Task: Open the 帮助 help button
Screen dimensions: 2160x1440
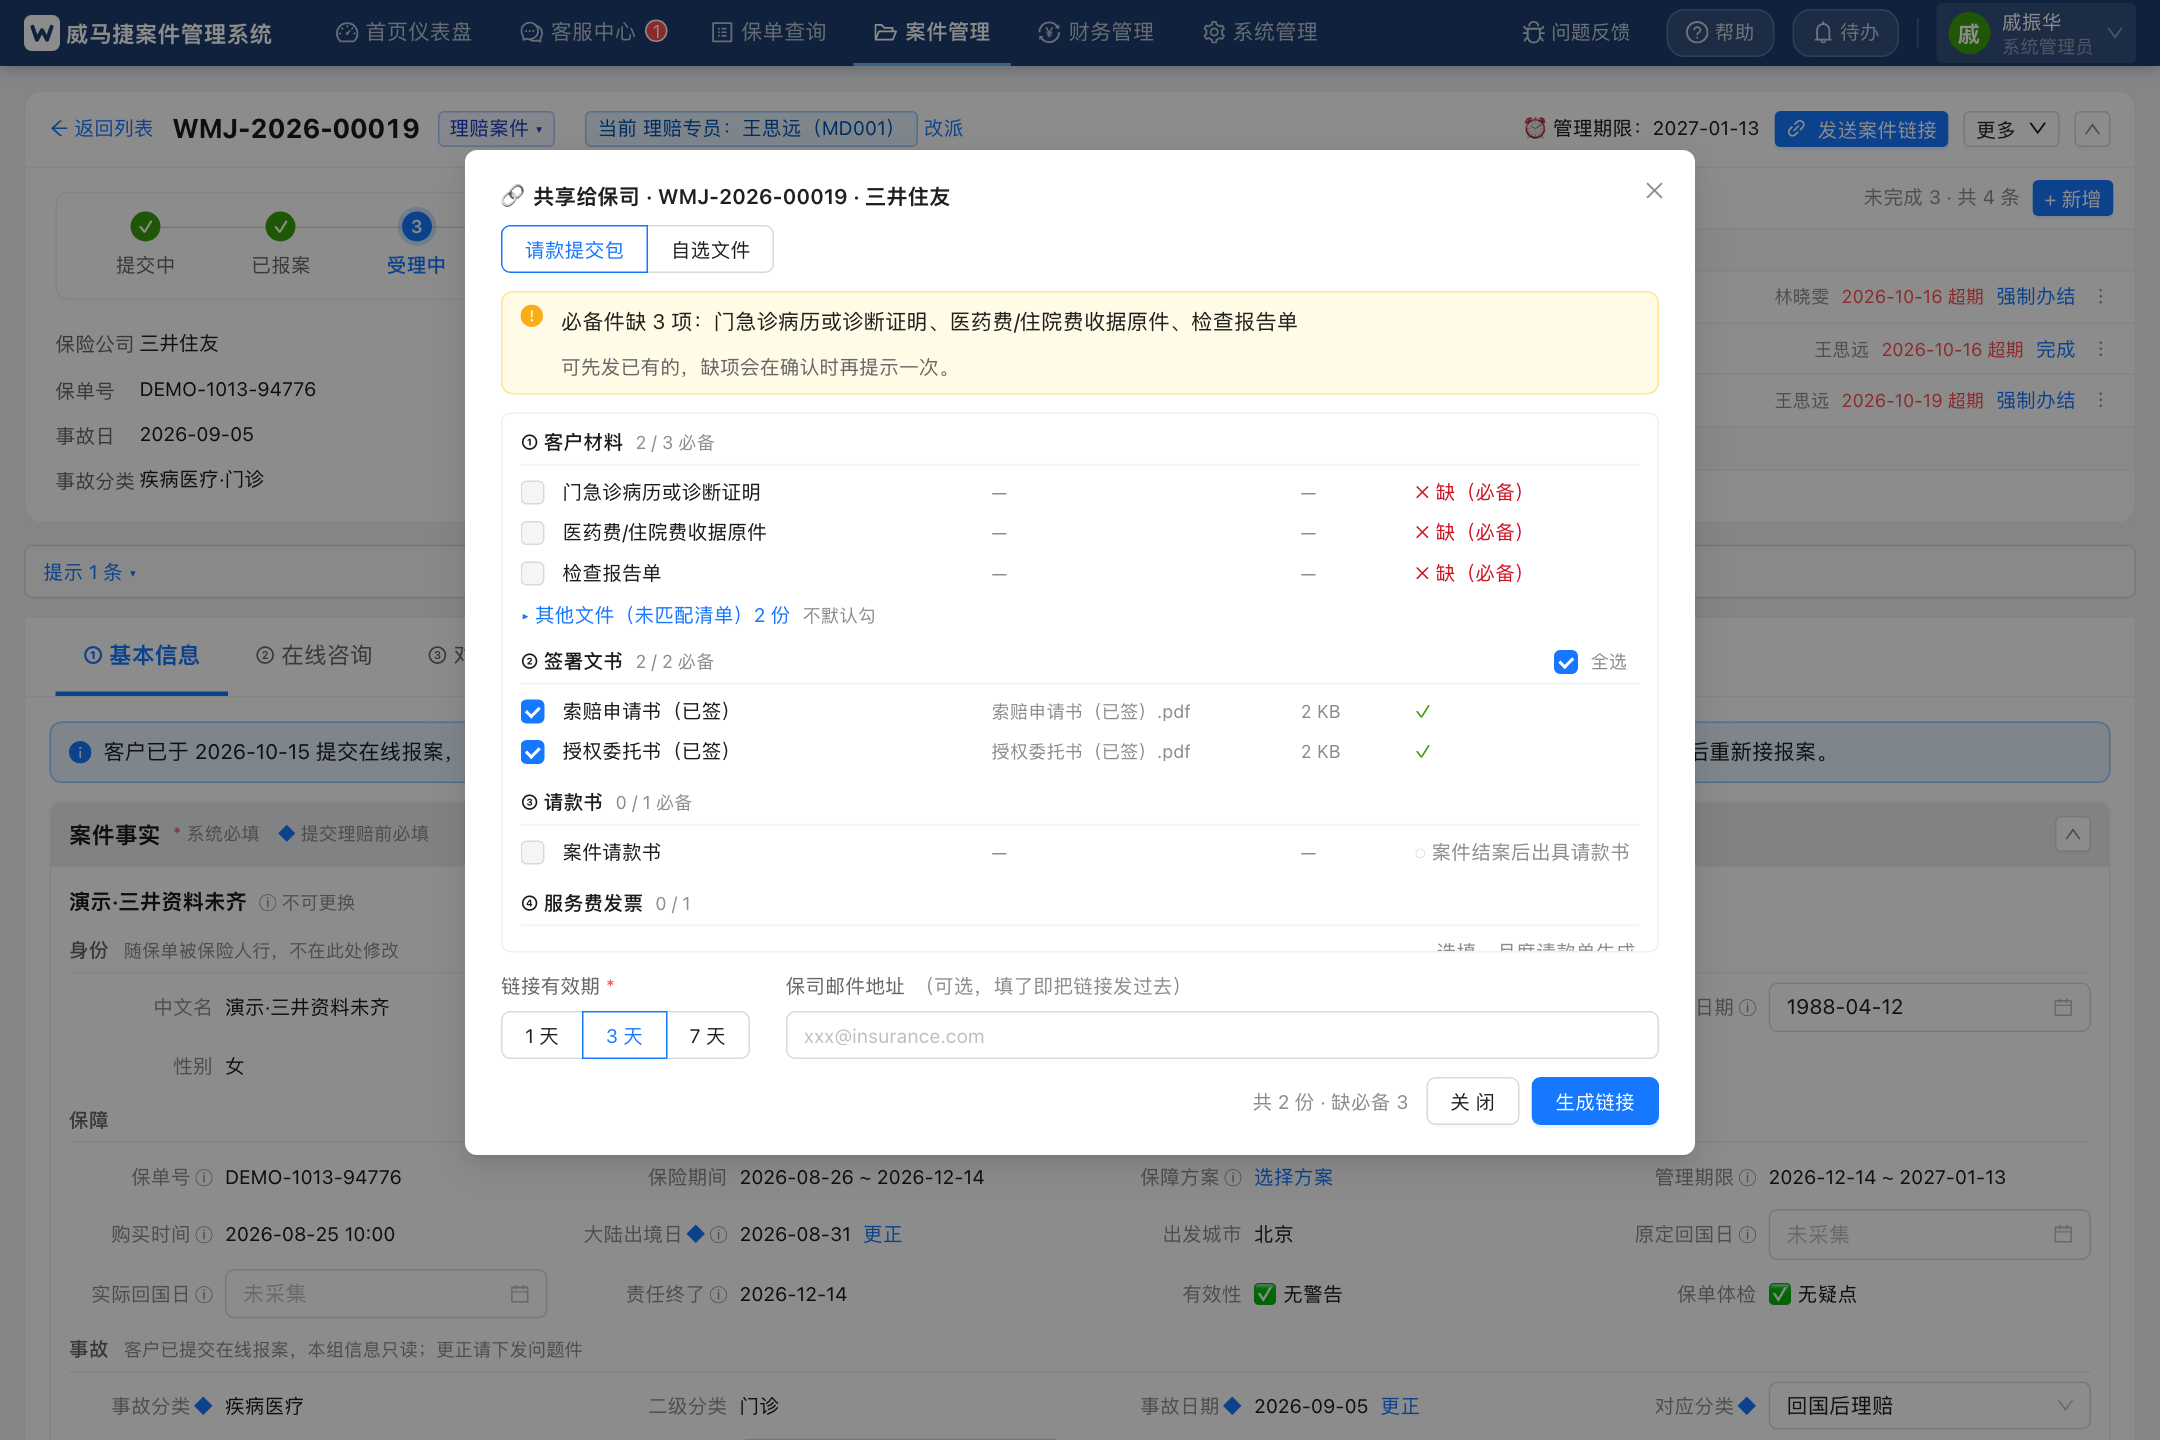Action: (x=1720, y=33)
